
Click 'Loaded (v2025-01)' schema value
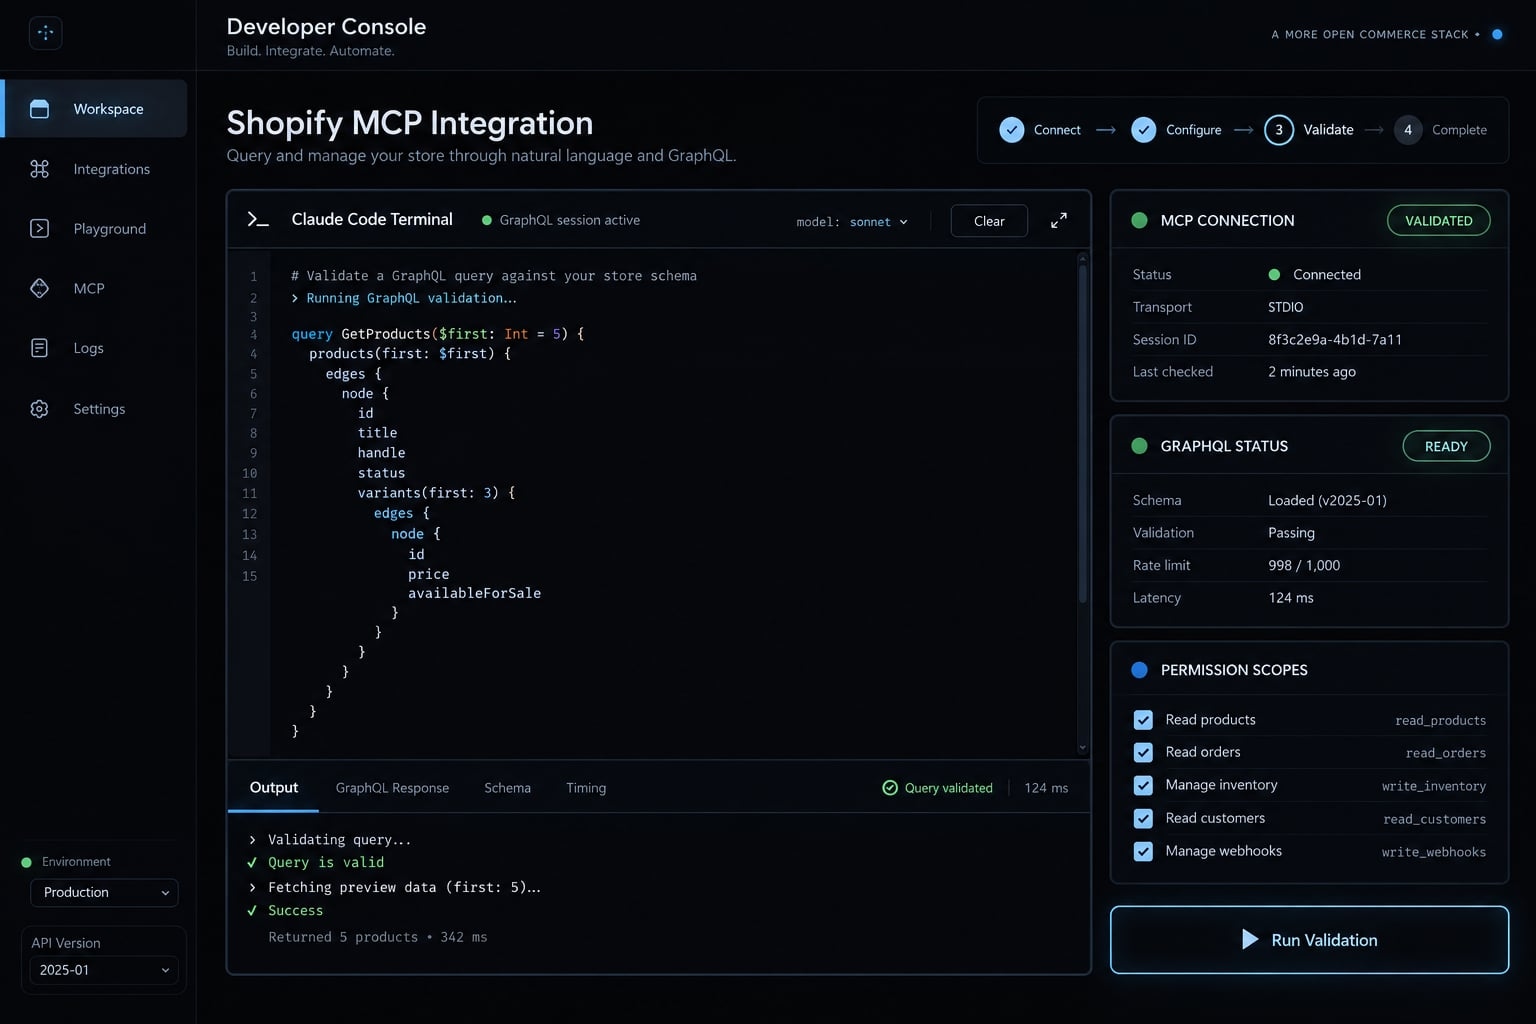(1327, 500)
